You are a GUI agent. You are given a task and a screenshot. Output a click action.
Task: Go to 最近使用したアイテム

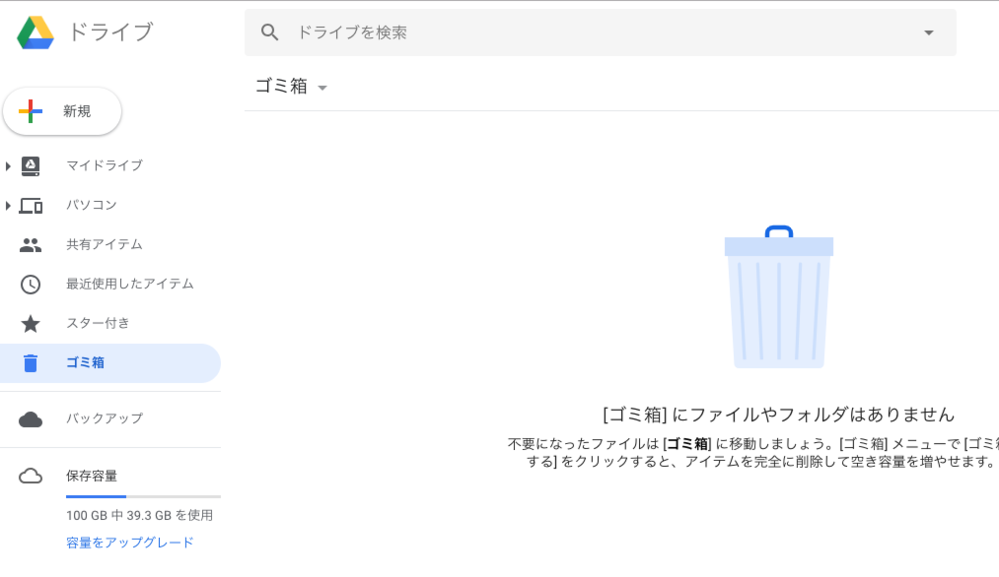(129, 285)
